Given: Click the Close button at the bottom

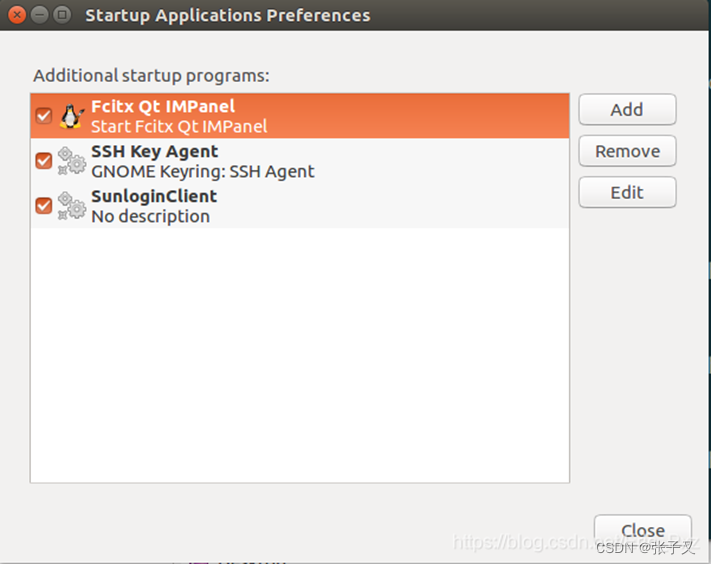Looking at the screenshot, I should (x=642, y=531).
